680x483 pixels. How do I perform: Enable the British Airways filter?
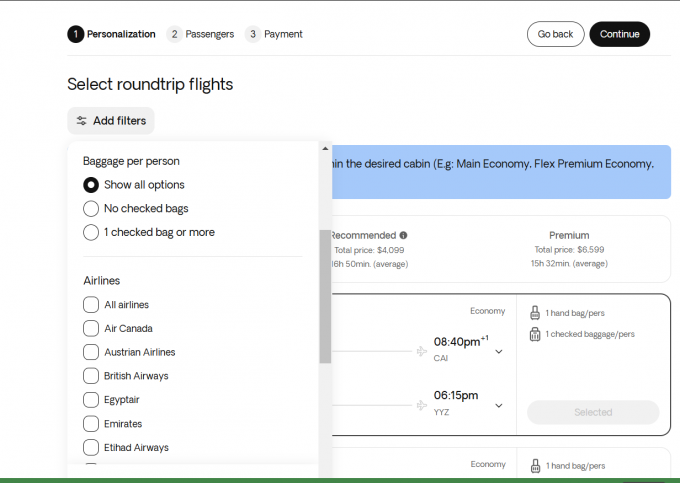91,376
